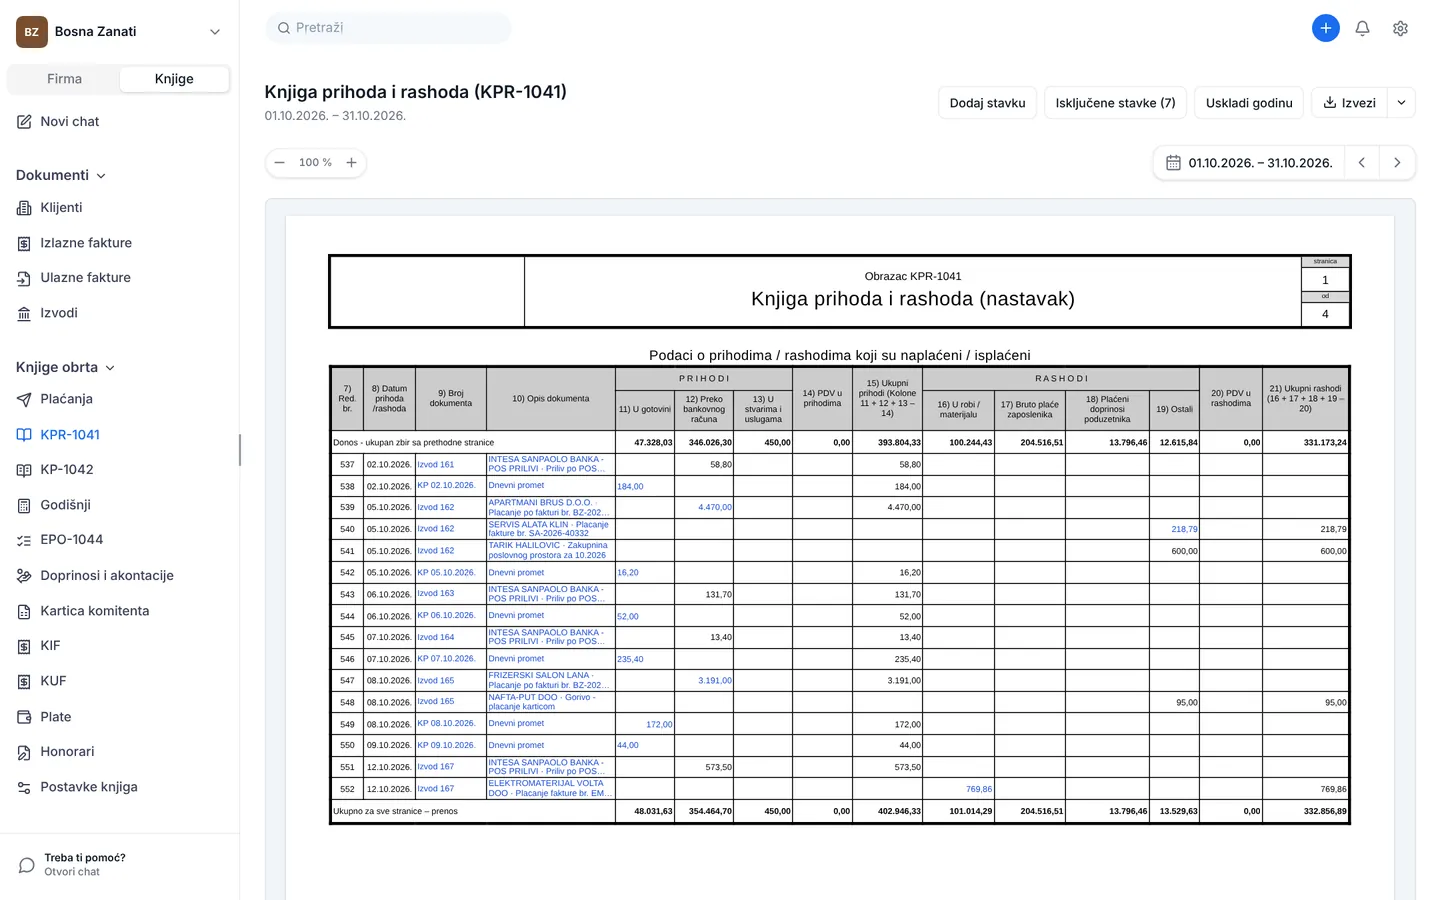1440x900 pixels.
Task: Open notifications bell
Action: [1362, 28]
